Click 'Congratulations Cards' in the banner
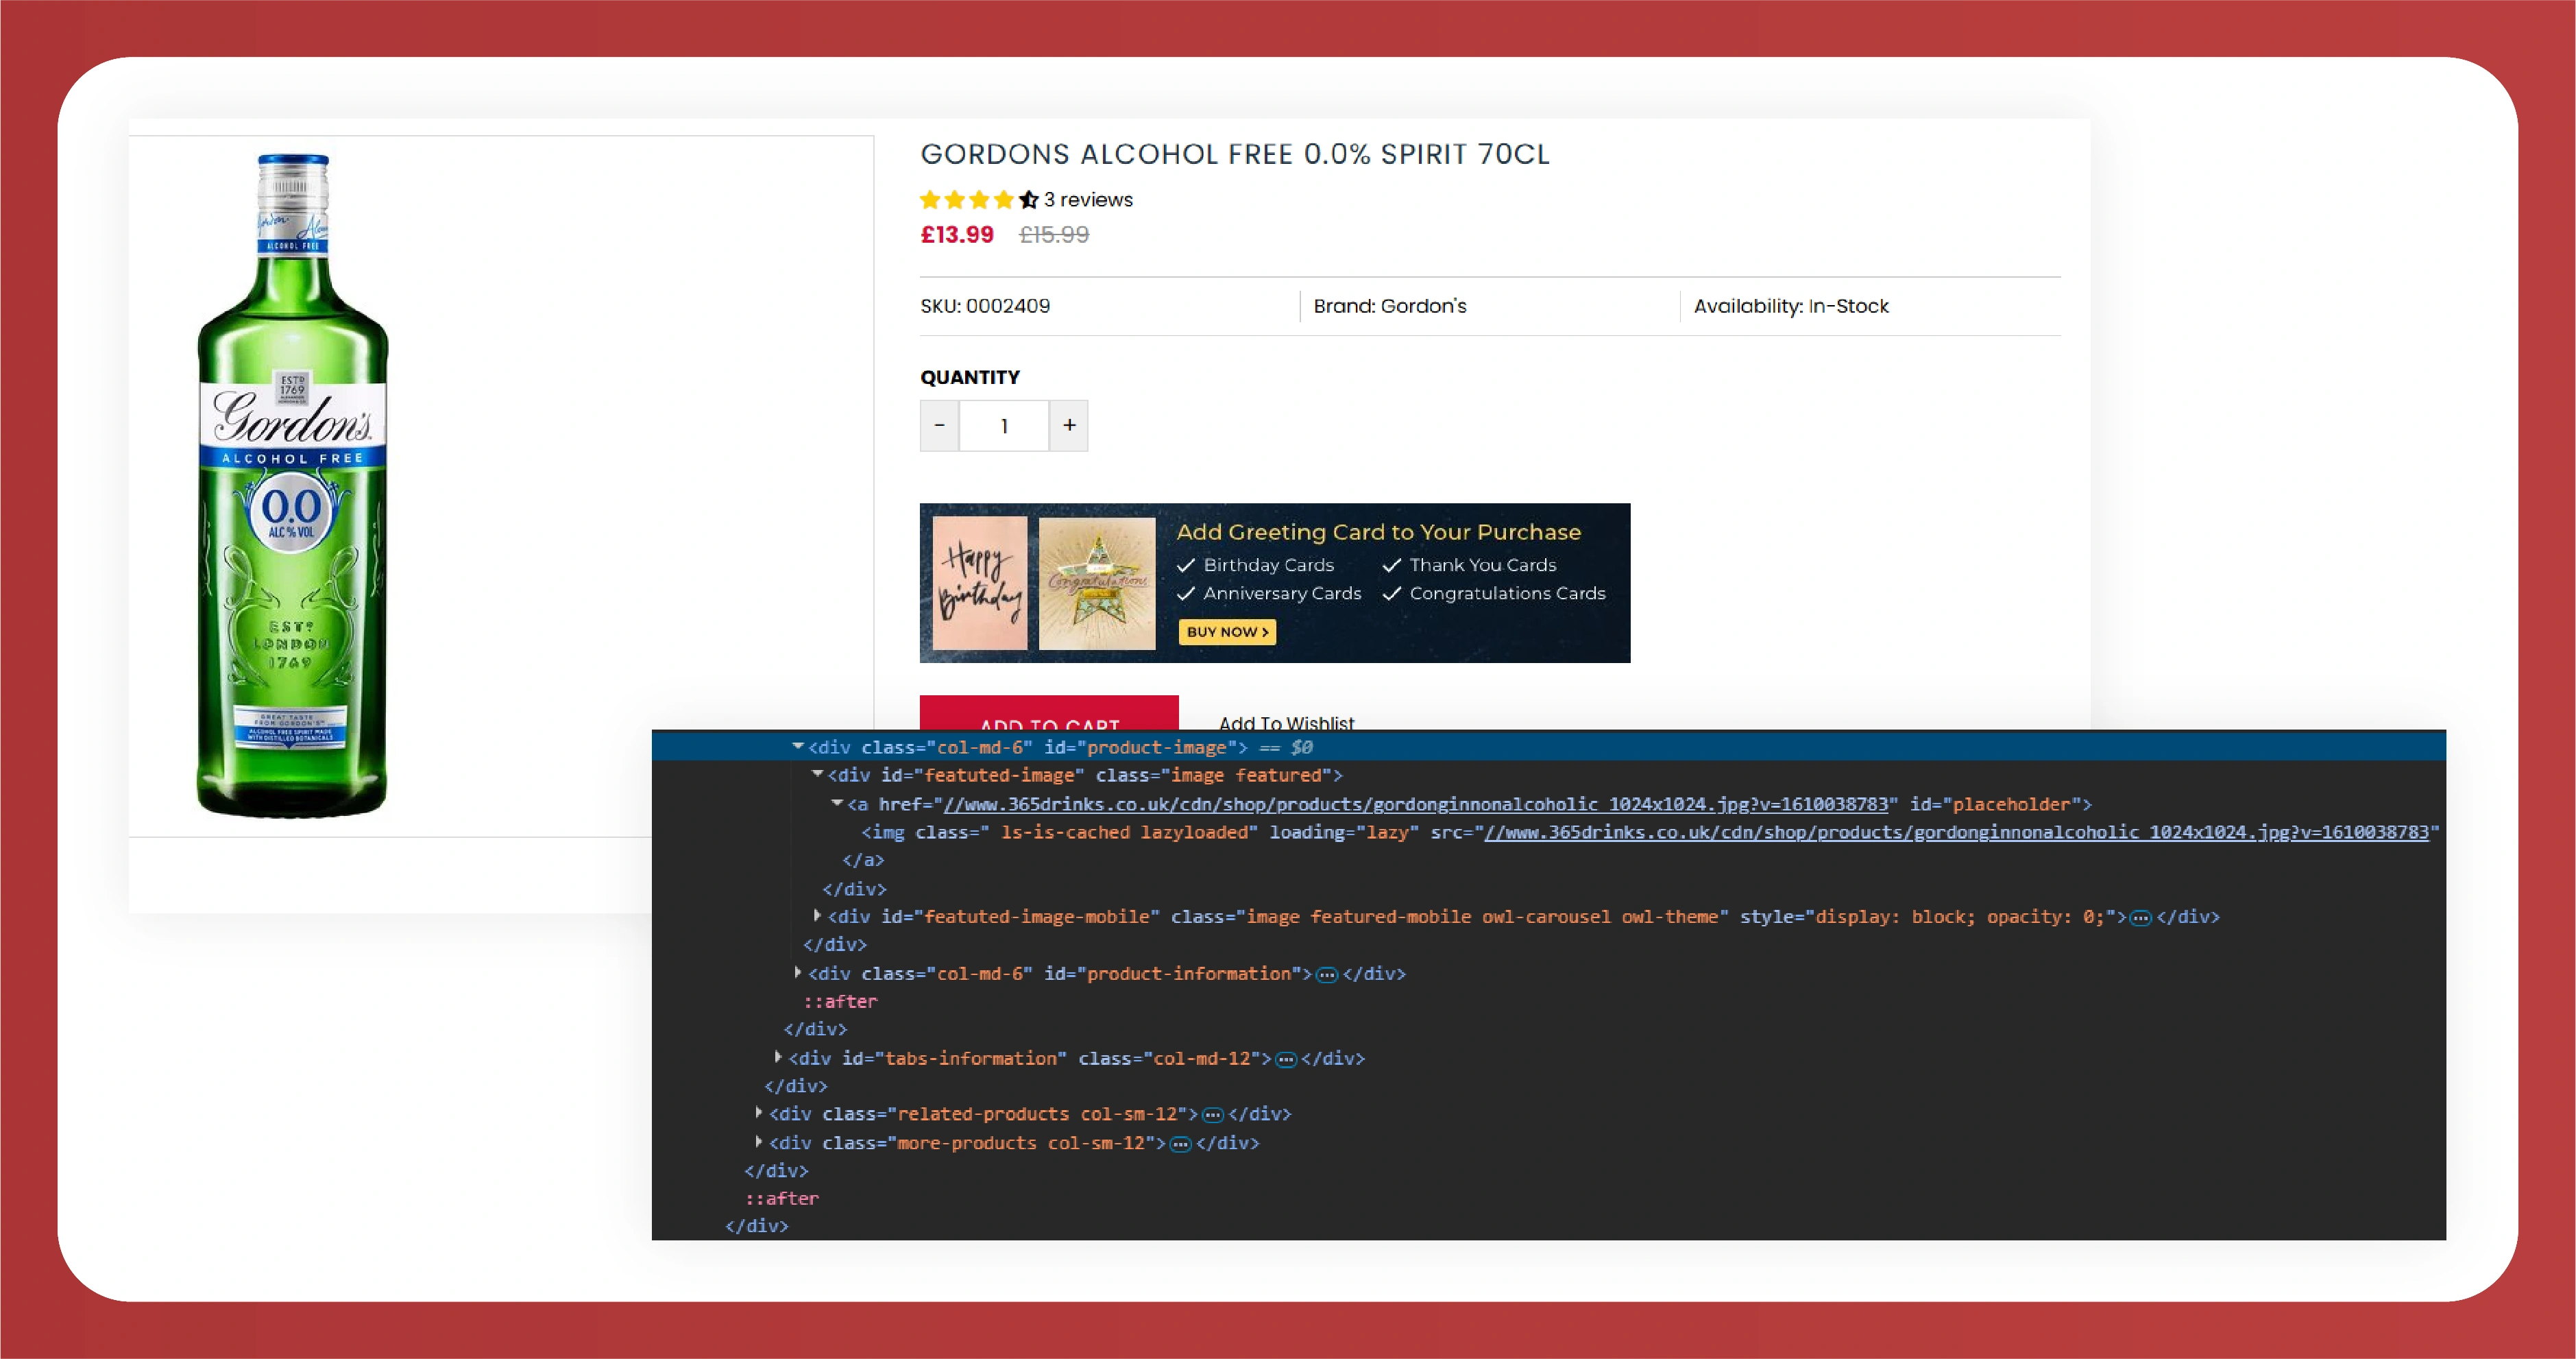2576x1359 pixels. click(1508, 593)
